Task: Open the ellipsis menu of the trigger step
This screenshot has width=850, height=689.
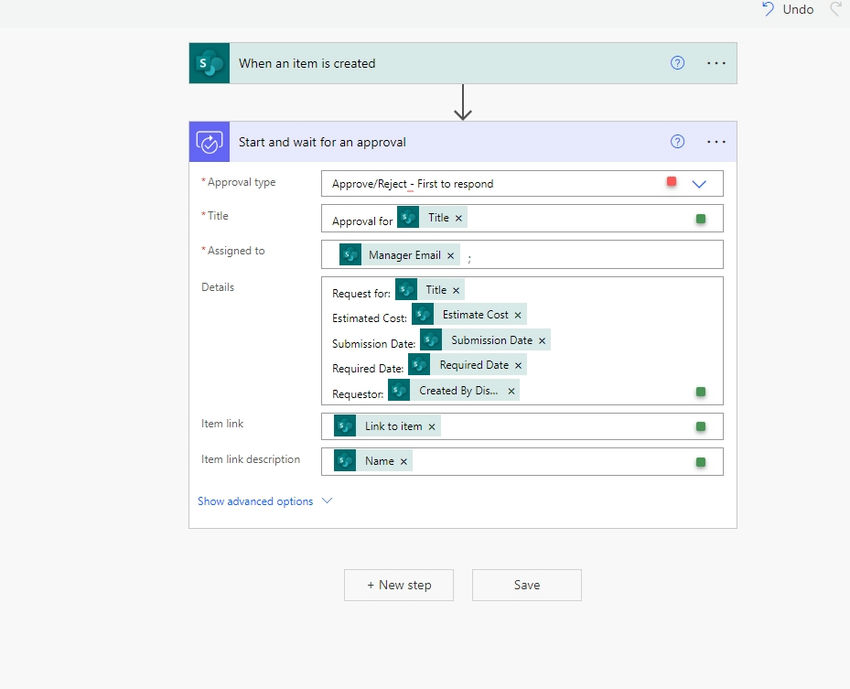Action: point(716,63)
